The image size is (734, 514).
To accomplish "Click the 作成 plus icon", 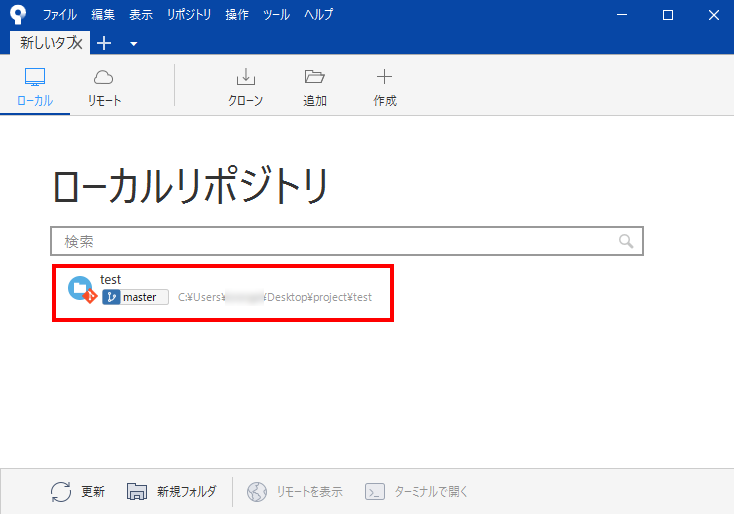I will pos(384,76).
